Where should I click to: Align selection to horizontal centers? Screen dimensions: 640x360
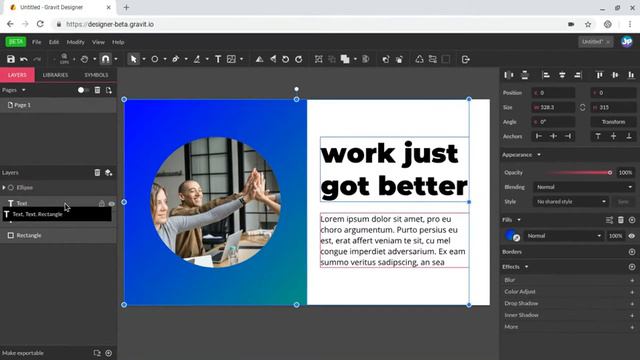pyautogui.click(x=562, y=75)
